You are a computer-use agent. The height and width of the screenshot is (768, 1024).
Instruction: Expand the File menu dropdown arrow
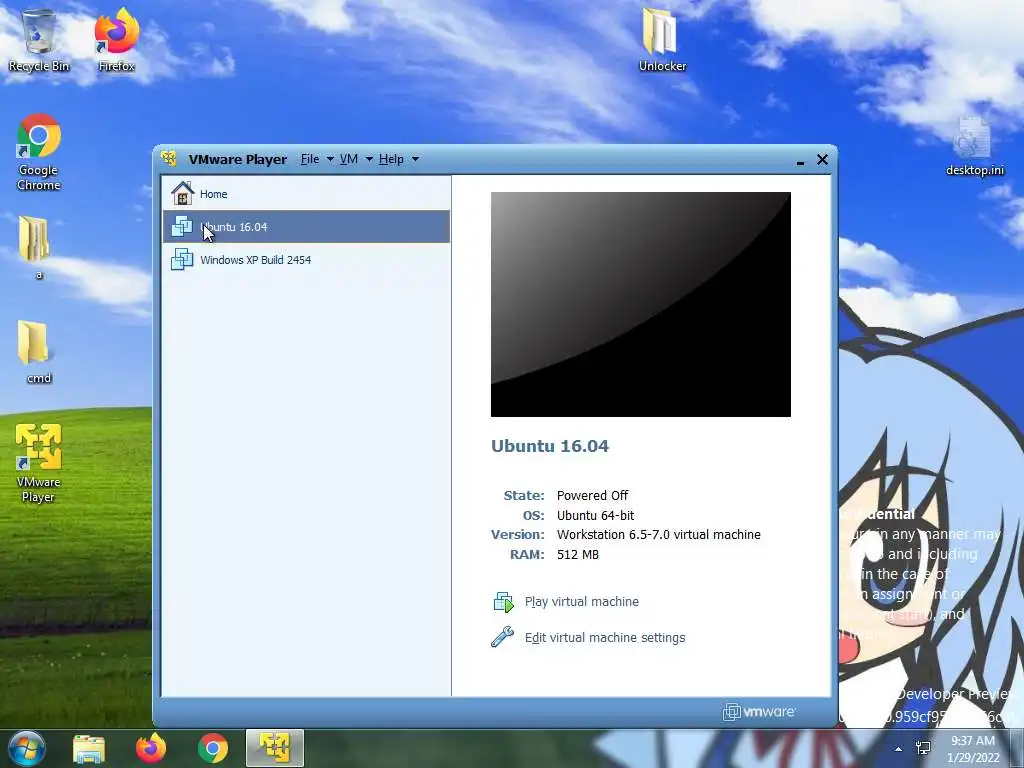point(330,159)
